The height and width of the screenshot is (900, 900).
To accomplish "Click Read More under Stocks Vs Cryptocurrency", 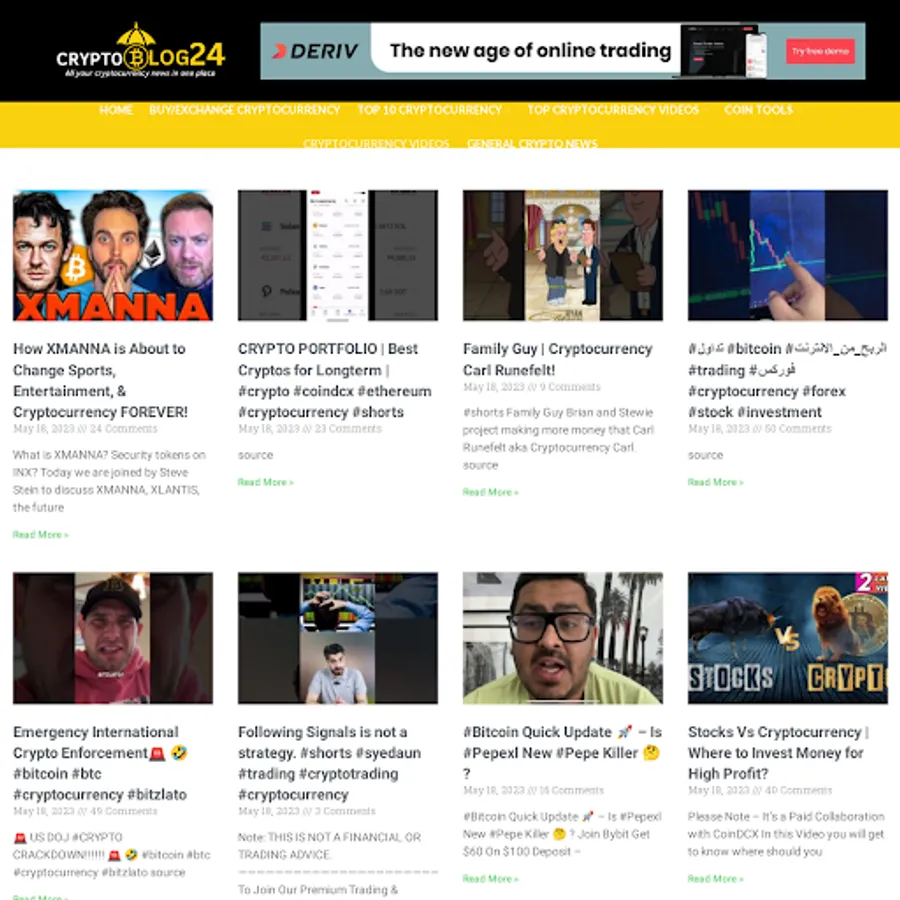I will (x=716, y=878).
